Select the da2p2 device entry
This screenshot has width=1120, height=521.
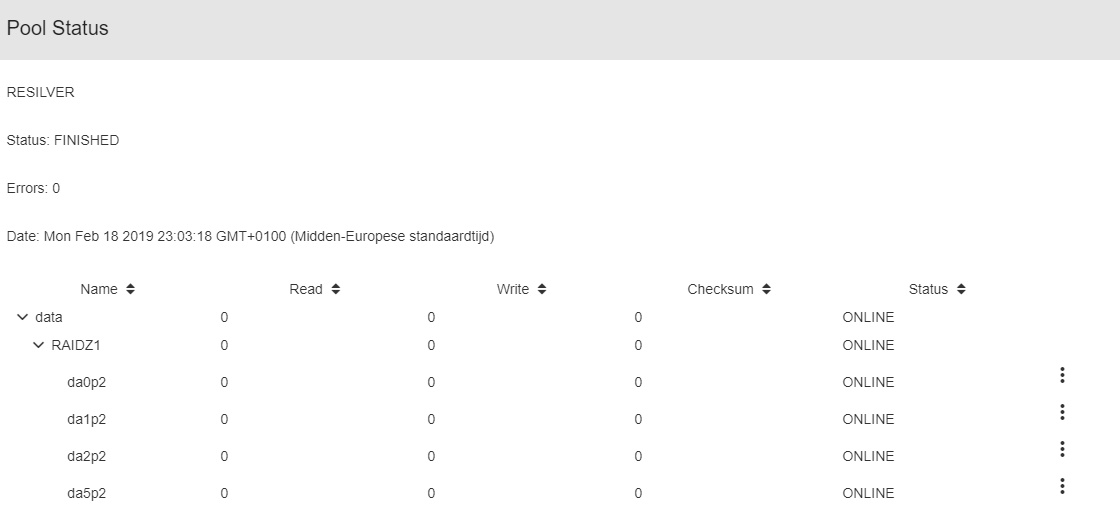coord(86,456)
